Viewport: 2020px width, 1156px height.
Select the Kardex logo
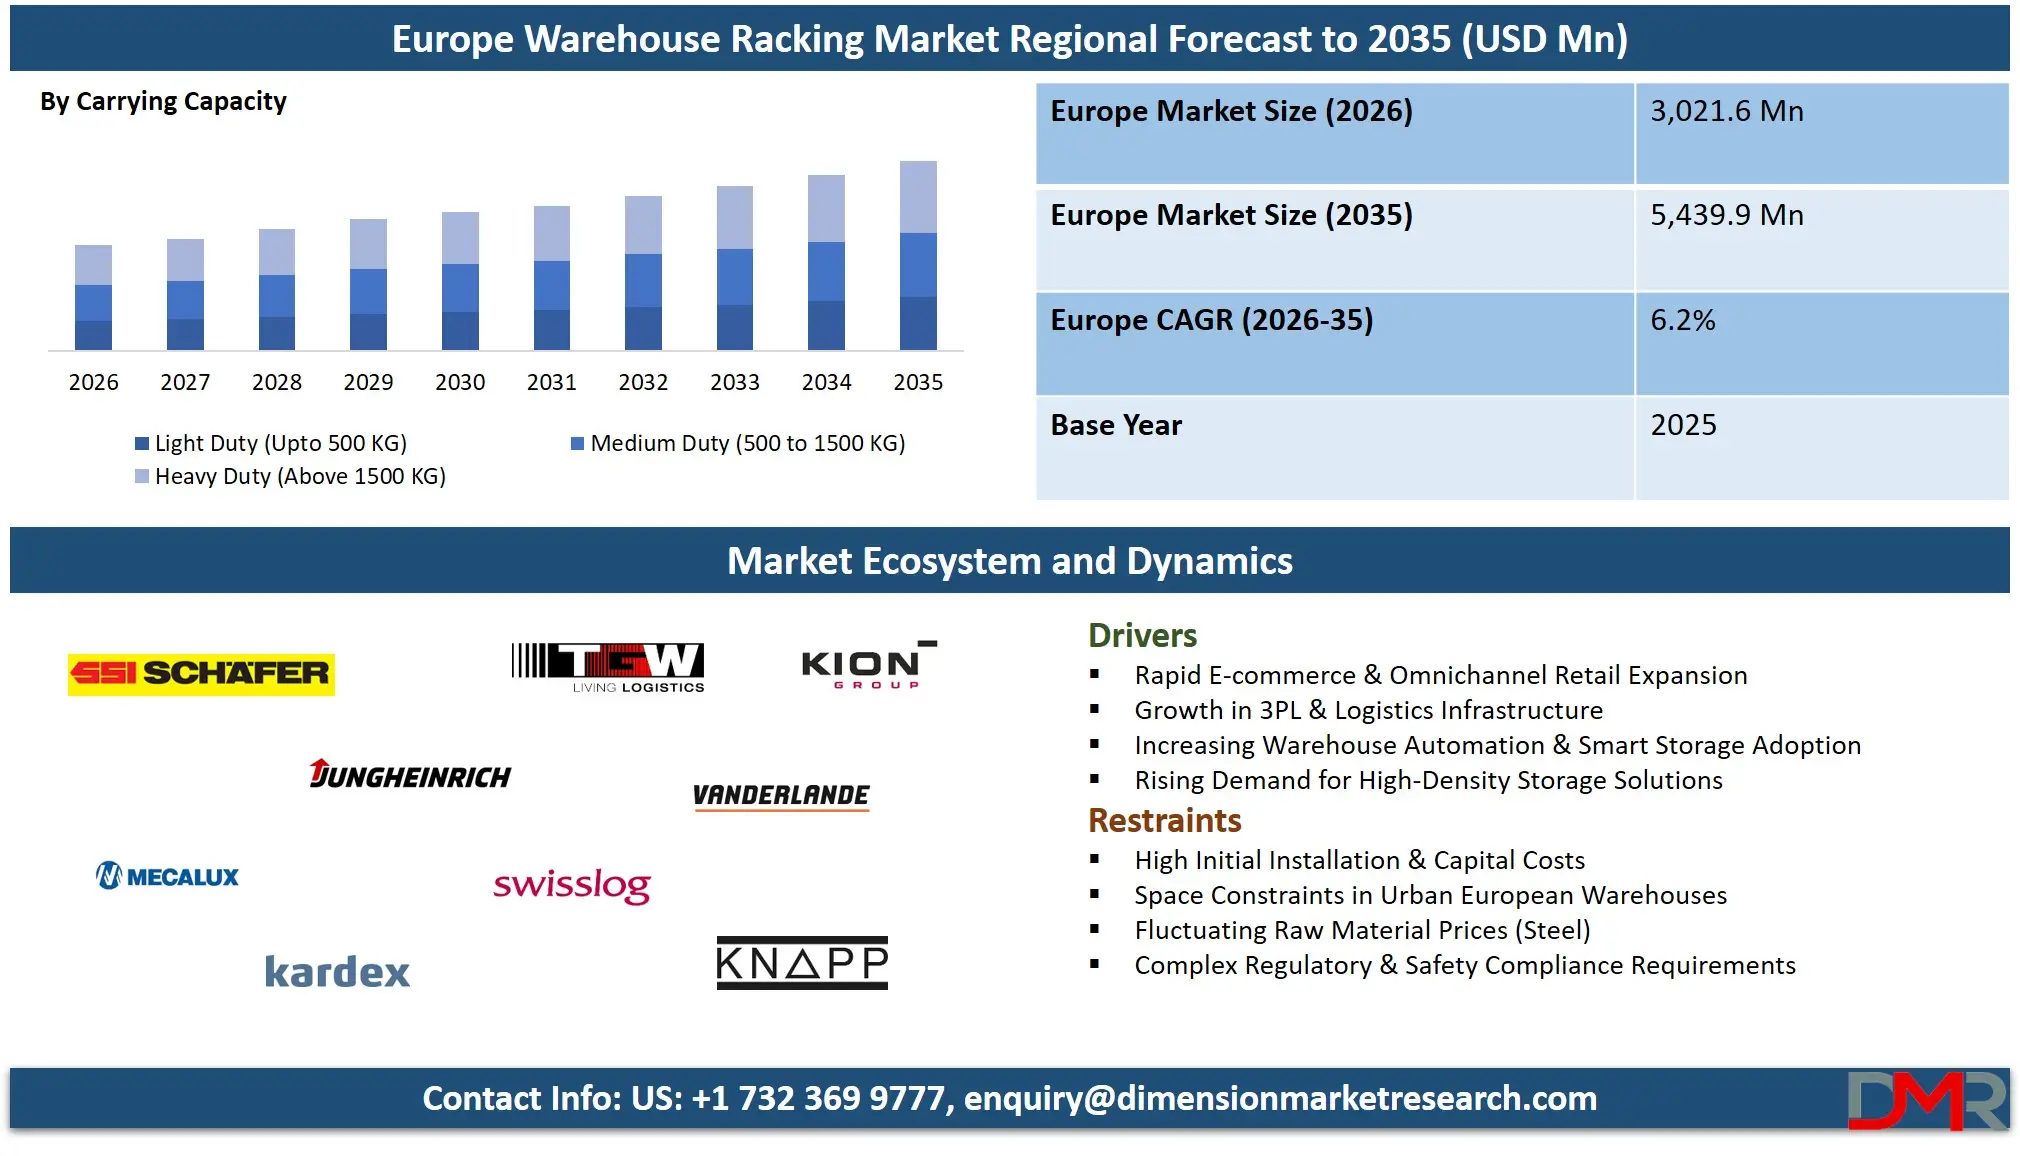click(337, 971)
